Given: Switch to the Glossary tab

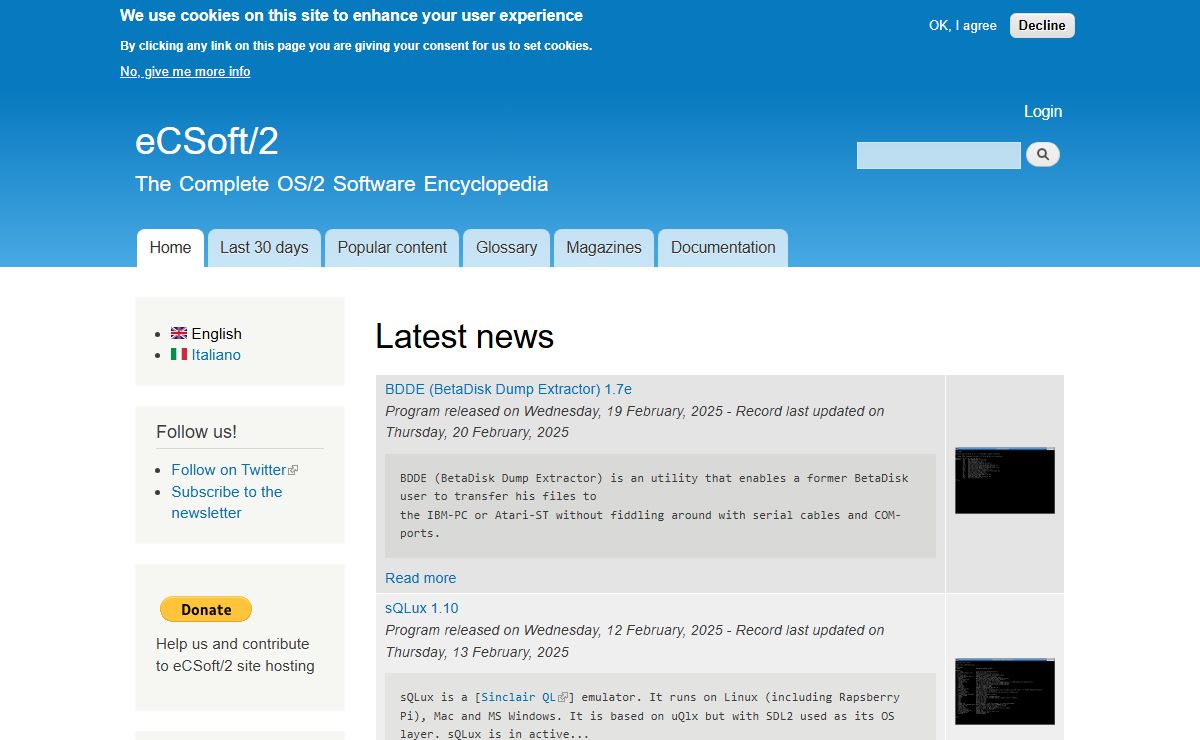Looking at the screenshot, I should pos(506,248).
